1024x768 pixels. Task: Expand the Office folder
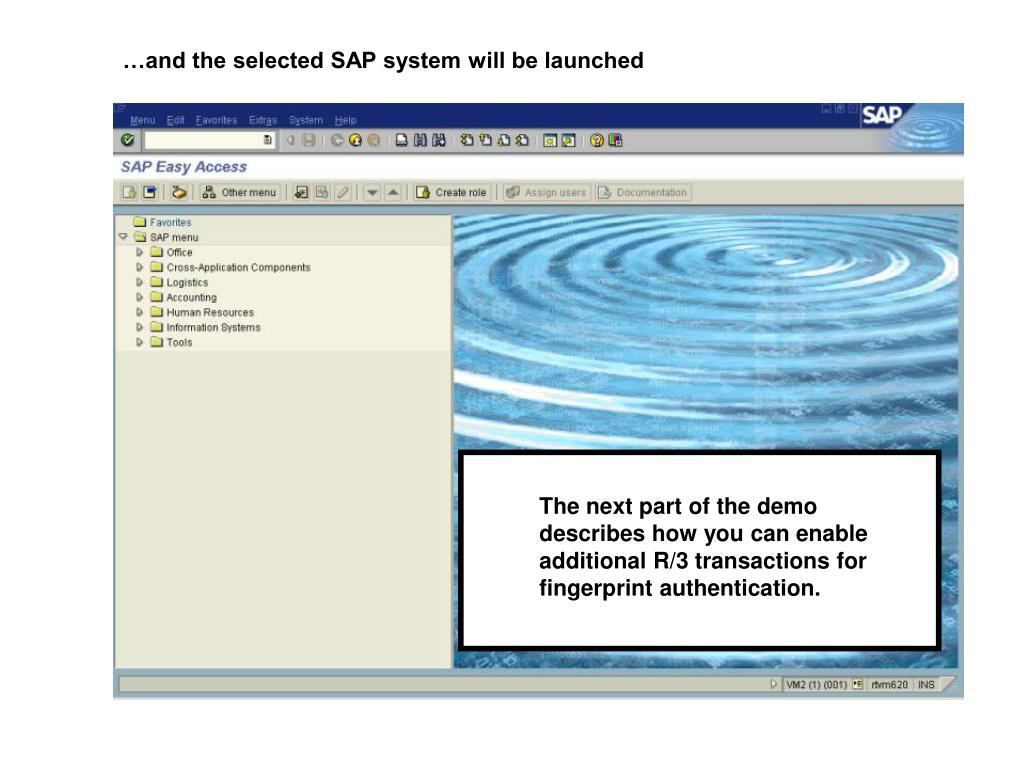[139, 251]
